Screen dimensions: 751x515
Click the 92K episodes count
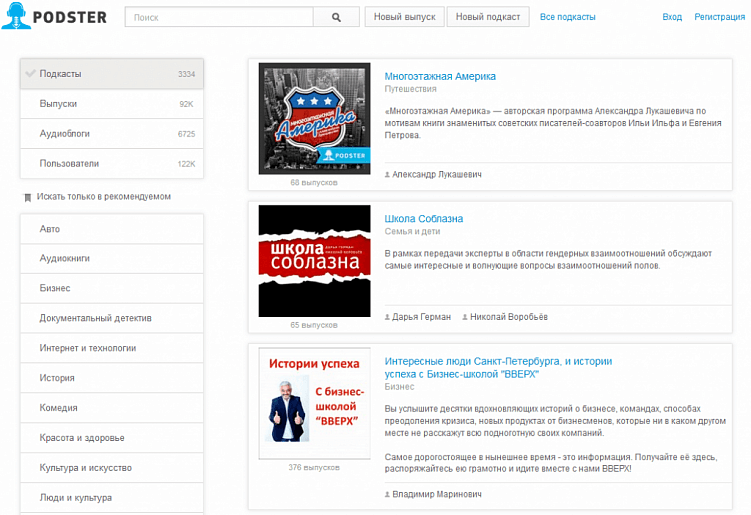pyautogui.click(x=186, y=104)
